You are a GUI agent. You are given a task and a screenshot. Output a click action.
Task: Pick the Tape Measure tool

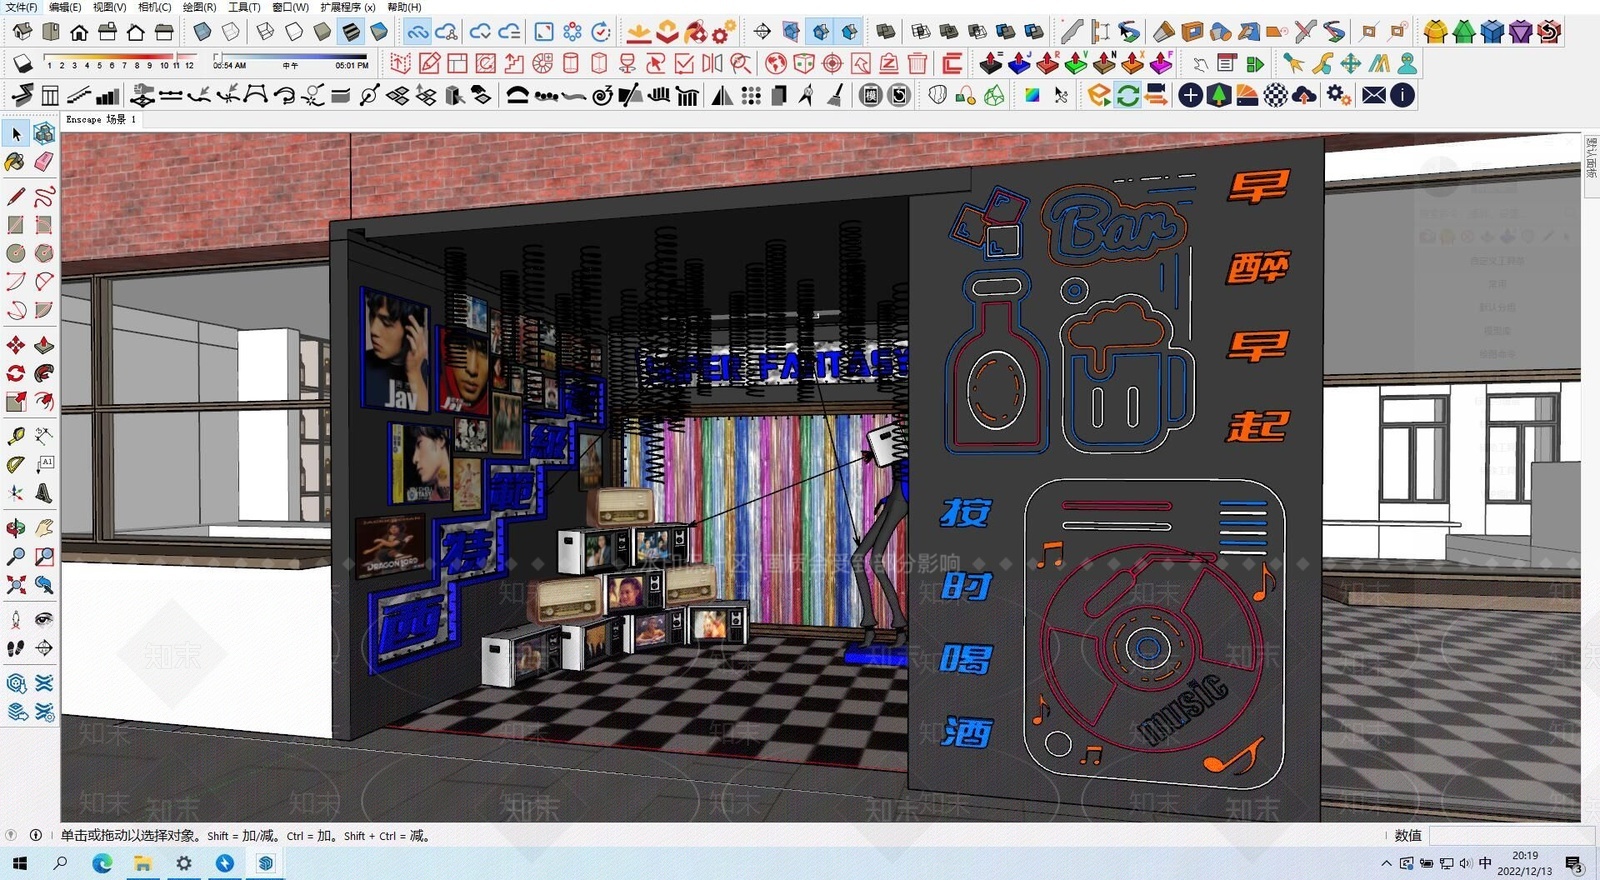[16, 436]
